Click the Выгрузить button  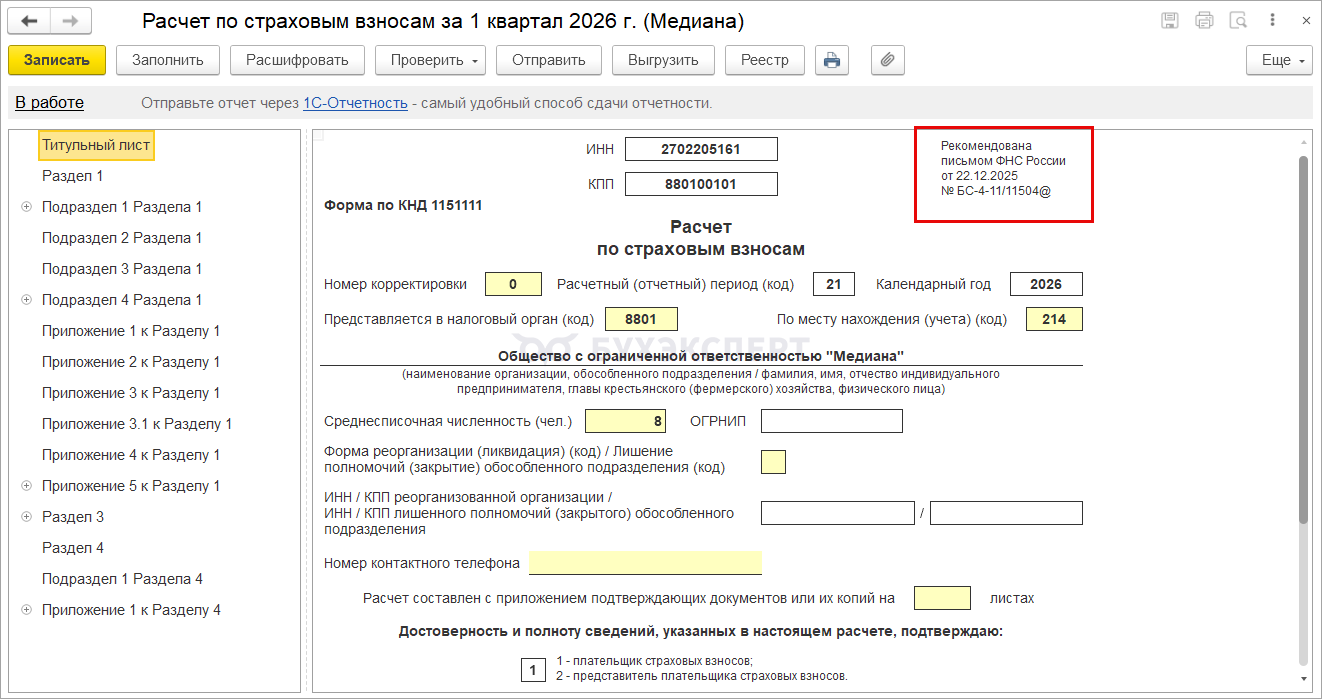[664, 60]
